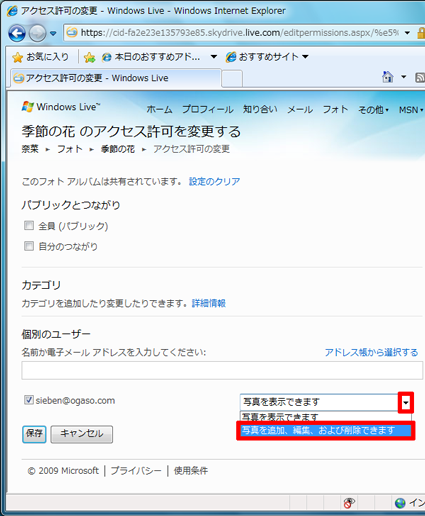The image size is (425, 516).
Task: Click フォト breadcrumb link
Action: pos(70,149)
